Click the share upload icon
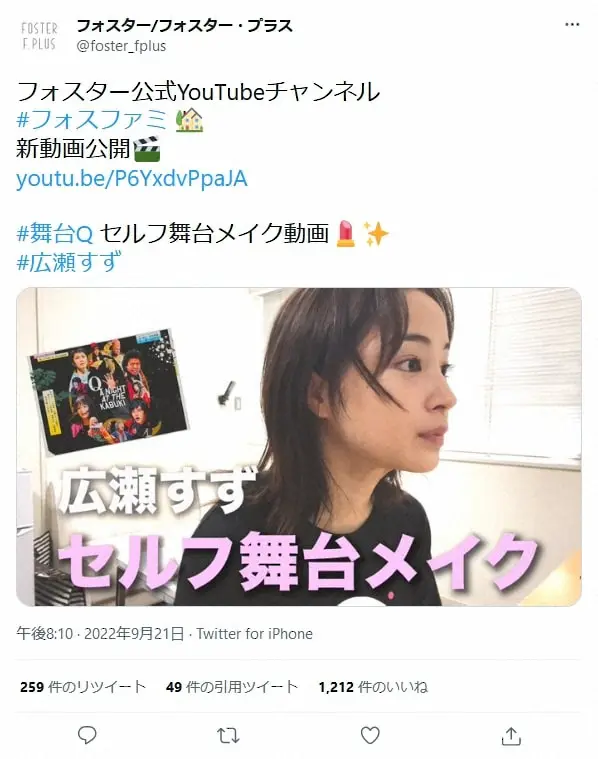Screen dimensions: 598x759 [x=511, y=735]
